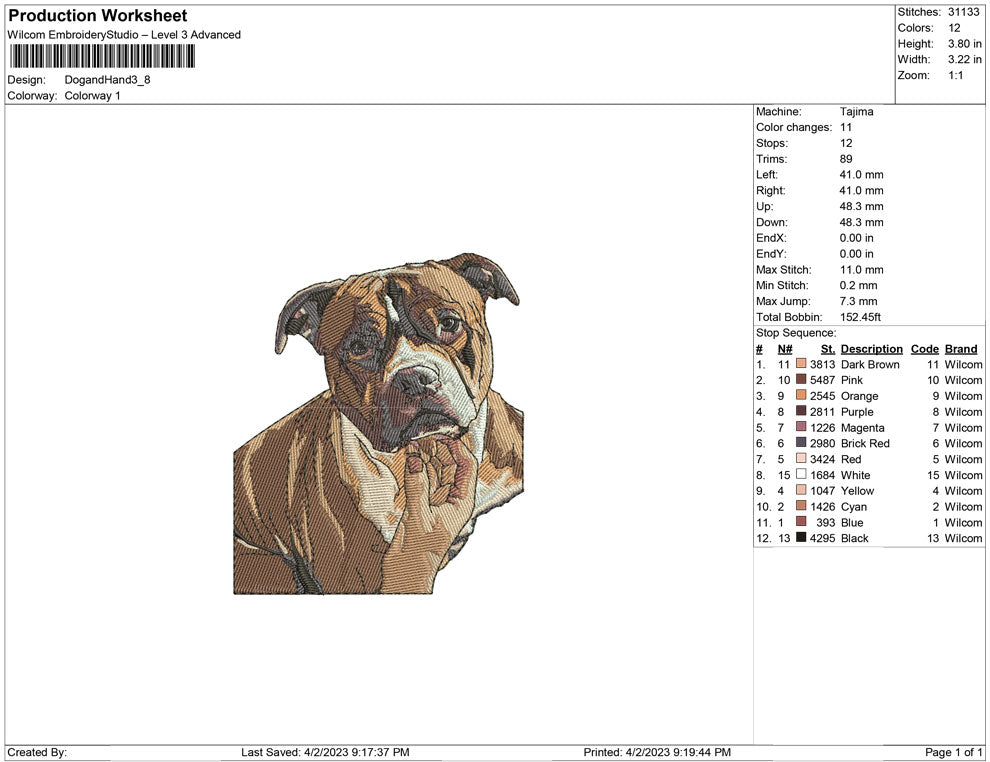
Task: Click the Height value 3.80 in
Action: coord(964,44)
